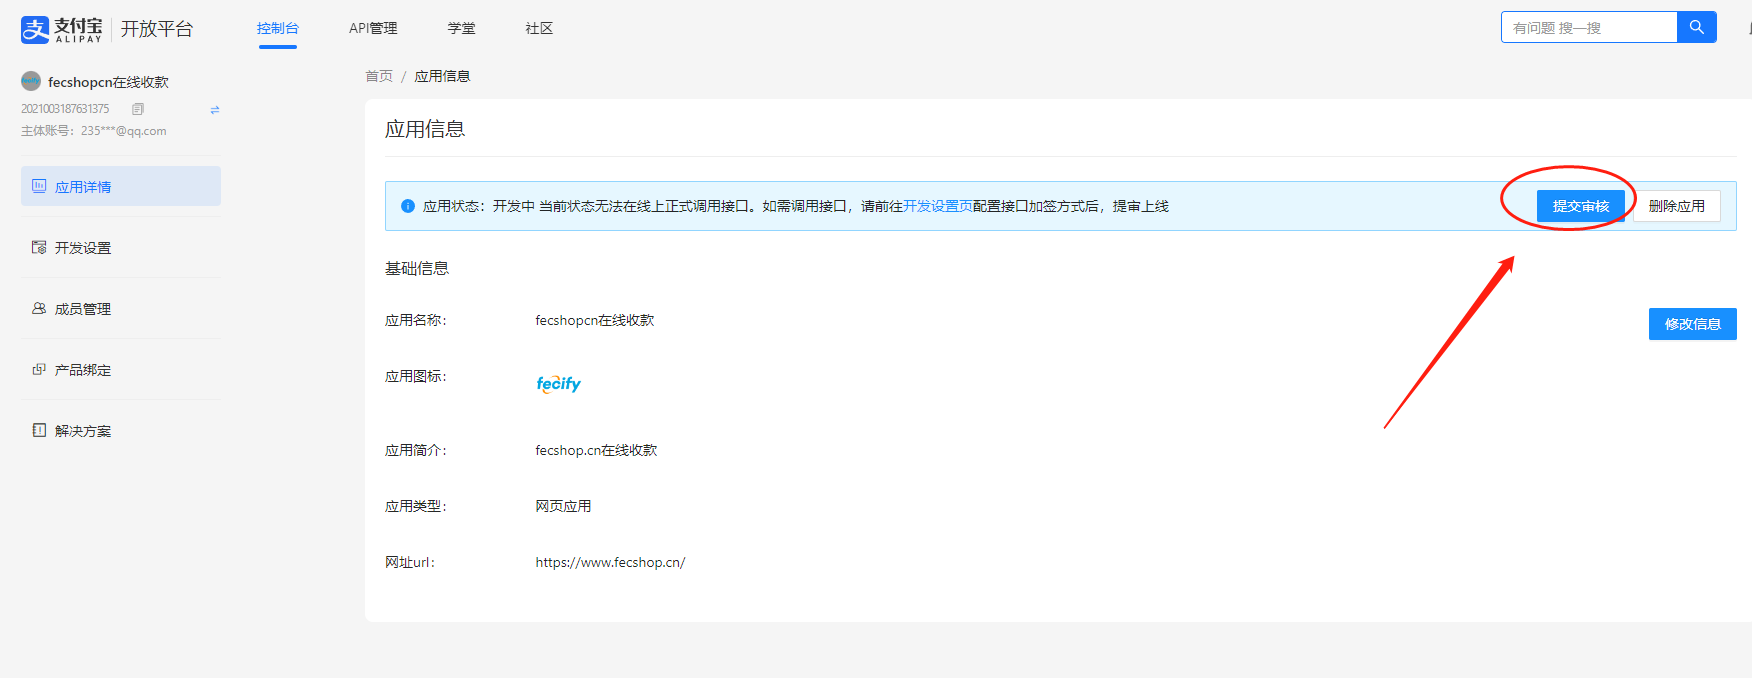Copy the app ID with copy icon

(138, 109)
